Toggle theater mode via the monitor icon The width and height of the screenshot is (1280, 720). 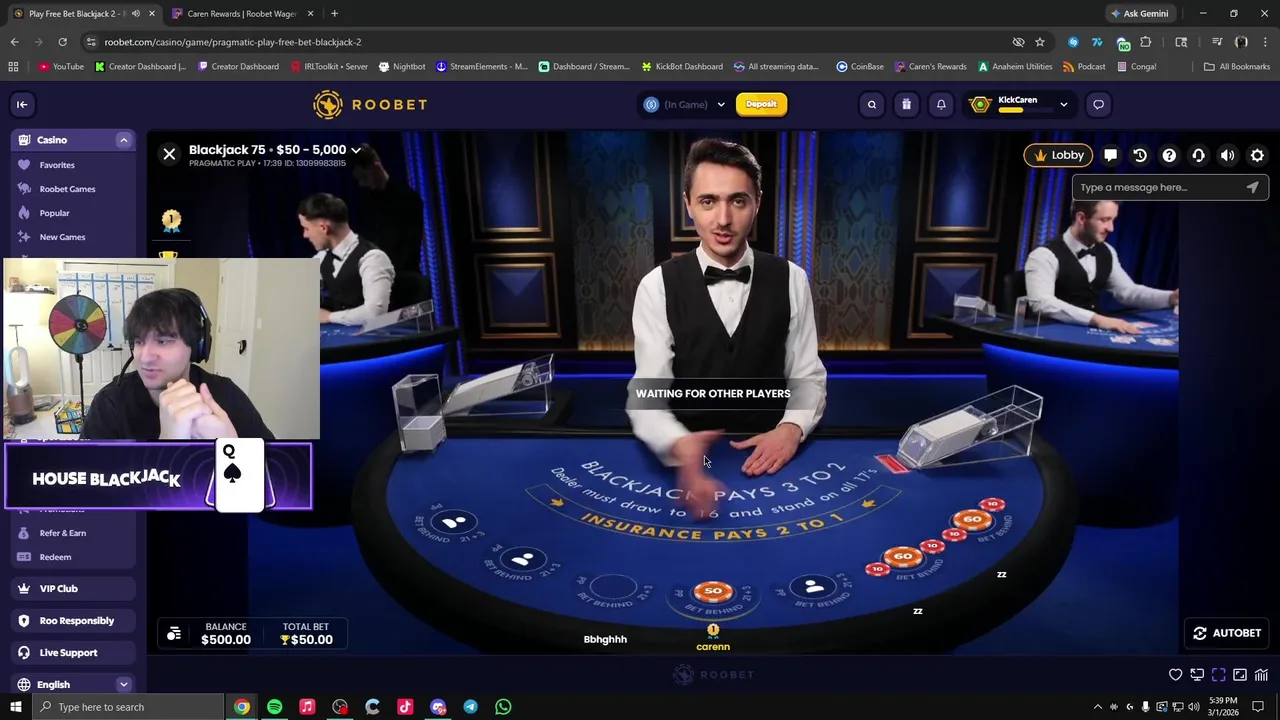tap(1198, 675)
